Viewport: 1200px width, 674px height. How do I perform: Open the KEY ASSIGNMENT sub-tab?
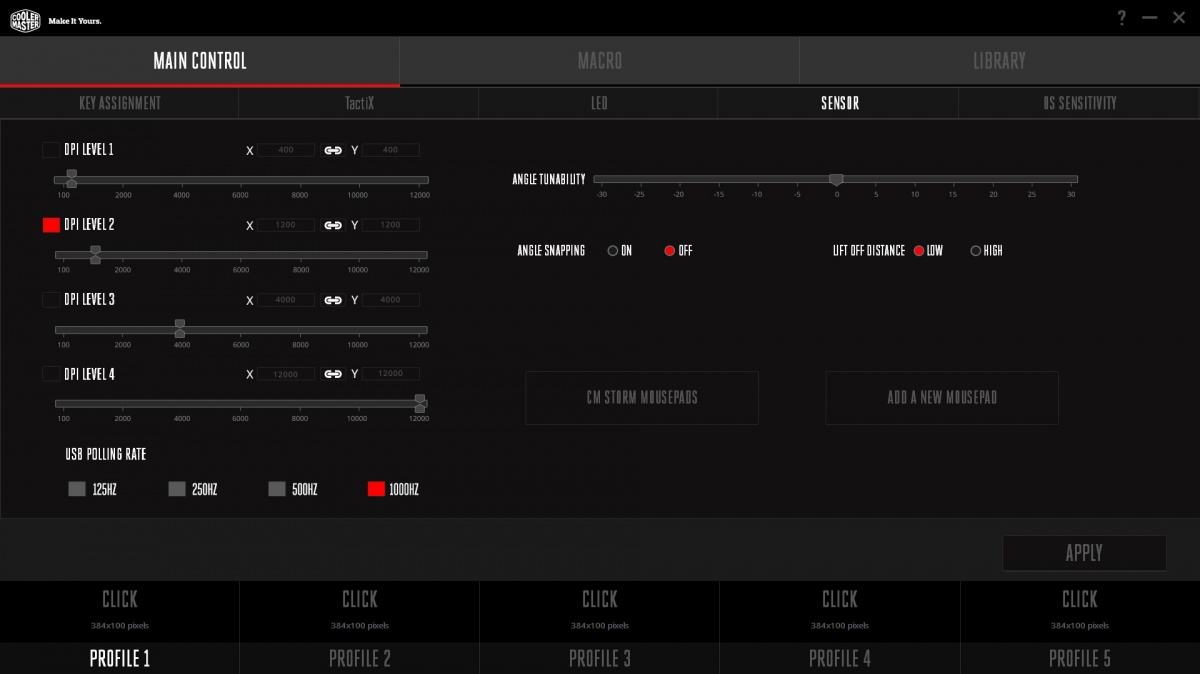click(x=120, y=103)
